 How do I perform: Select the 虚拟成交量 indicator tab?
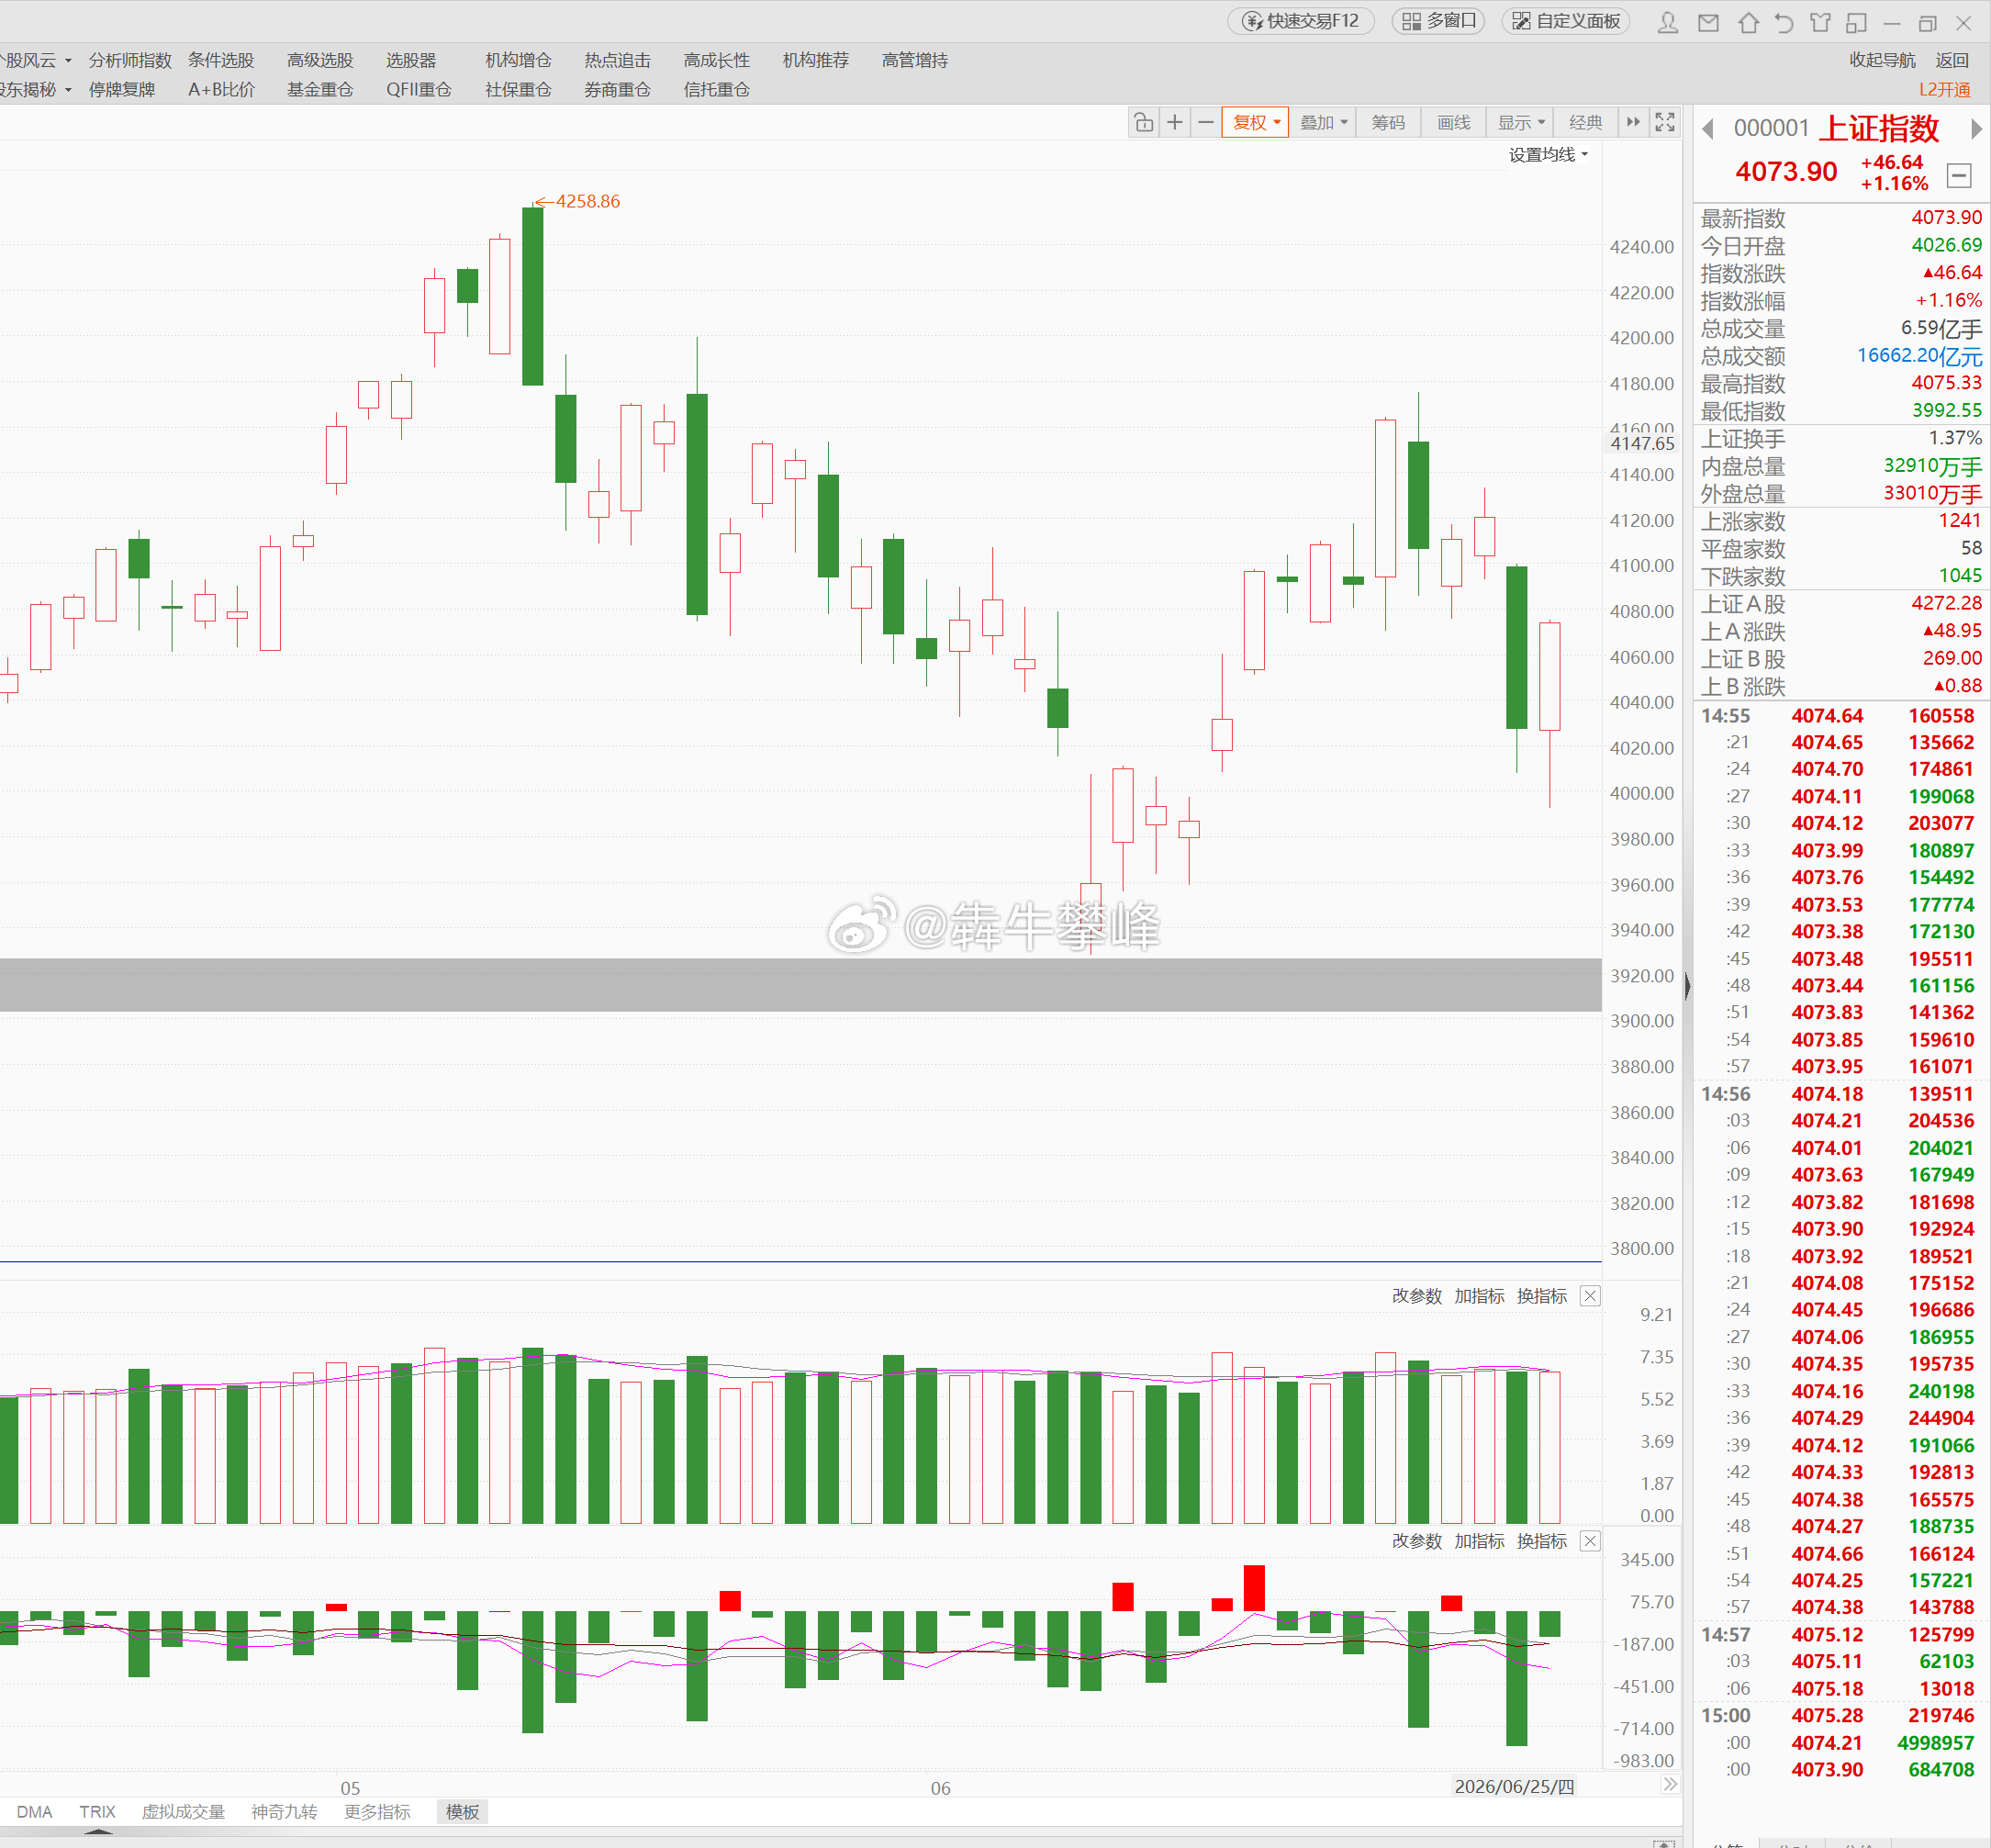(183, 1811)
